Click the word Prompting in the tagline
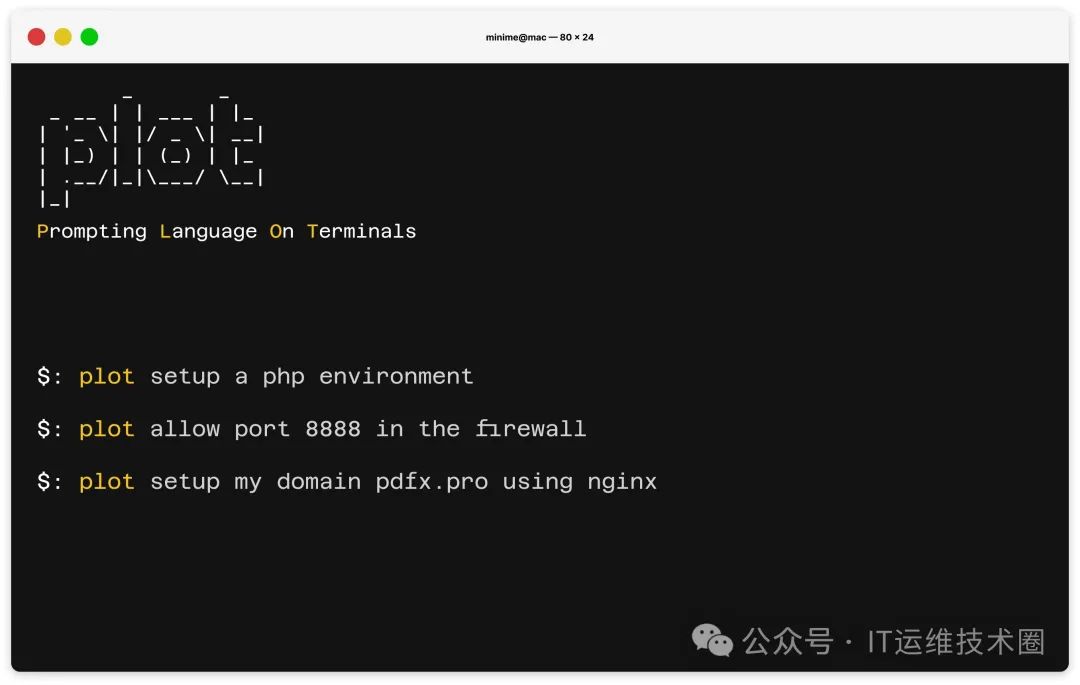 92,231
